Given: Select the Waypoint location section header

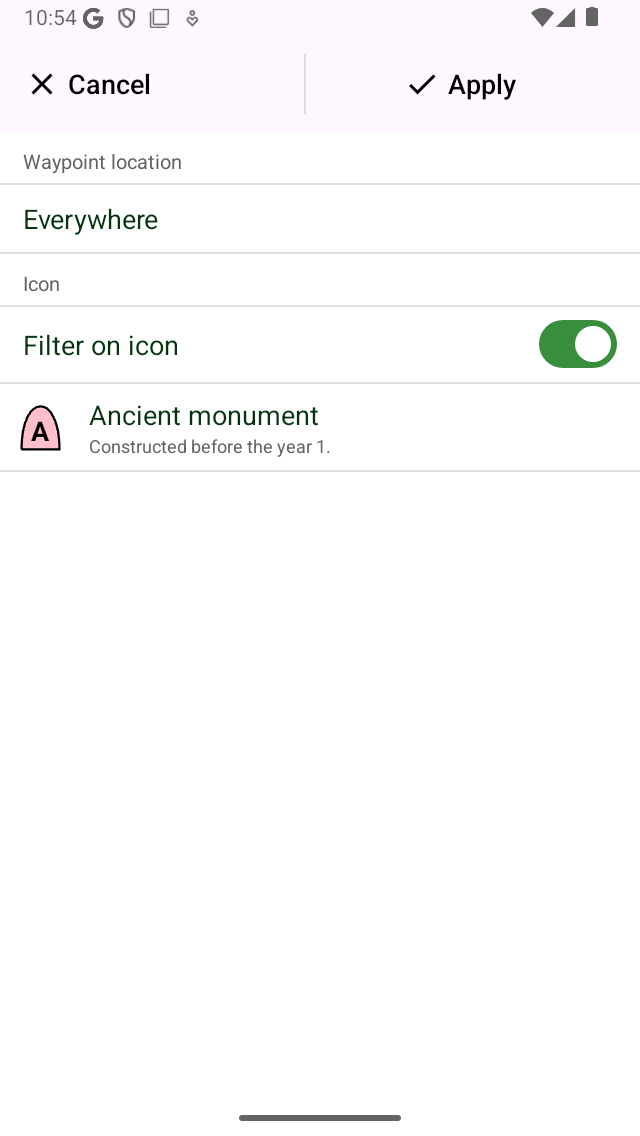Looking at the screenshot, I should click(x=102, y=162).
